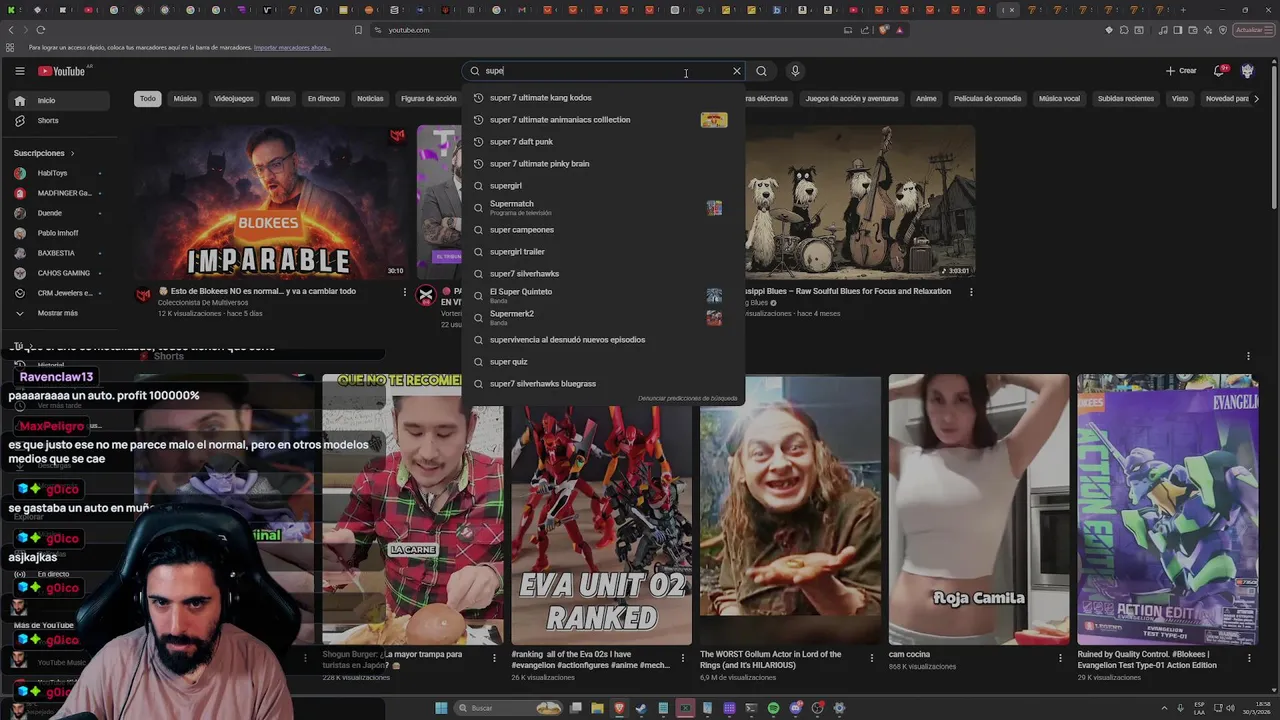Select suggestion 'super 7 ultimate kang kodos'
This screenshot has height=720, width=1280.
point(604,98)
